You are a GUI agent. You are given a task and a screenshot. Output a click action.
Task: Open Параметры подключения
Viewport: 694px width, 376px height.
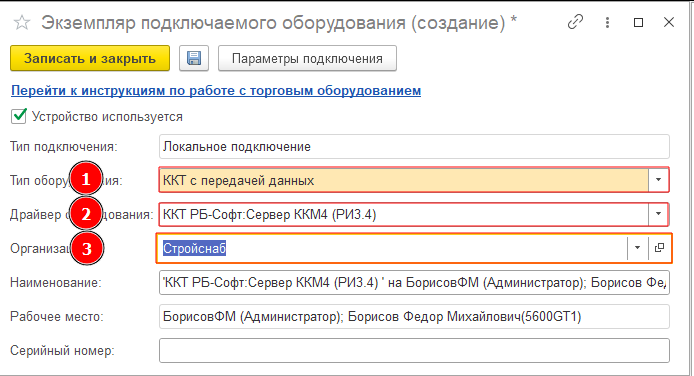pyautogui.click(x=307, y=58)
